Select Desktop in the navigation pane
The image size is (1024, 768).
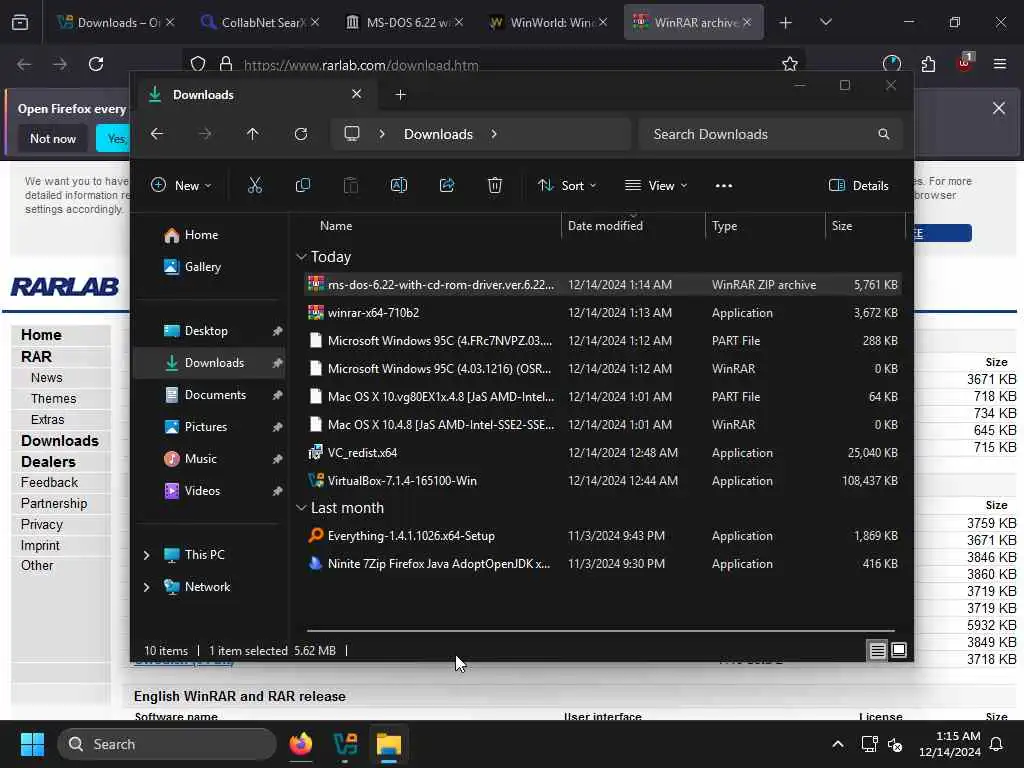click(x=206, y=330)
